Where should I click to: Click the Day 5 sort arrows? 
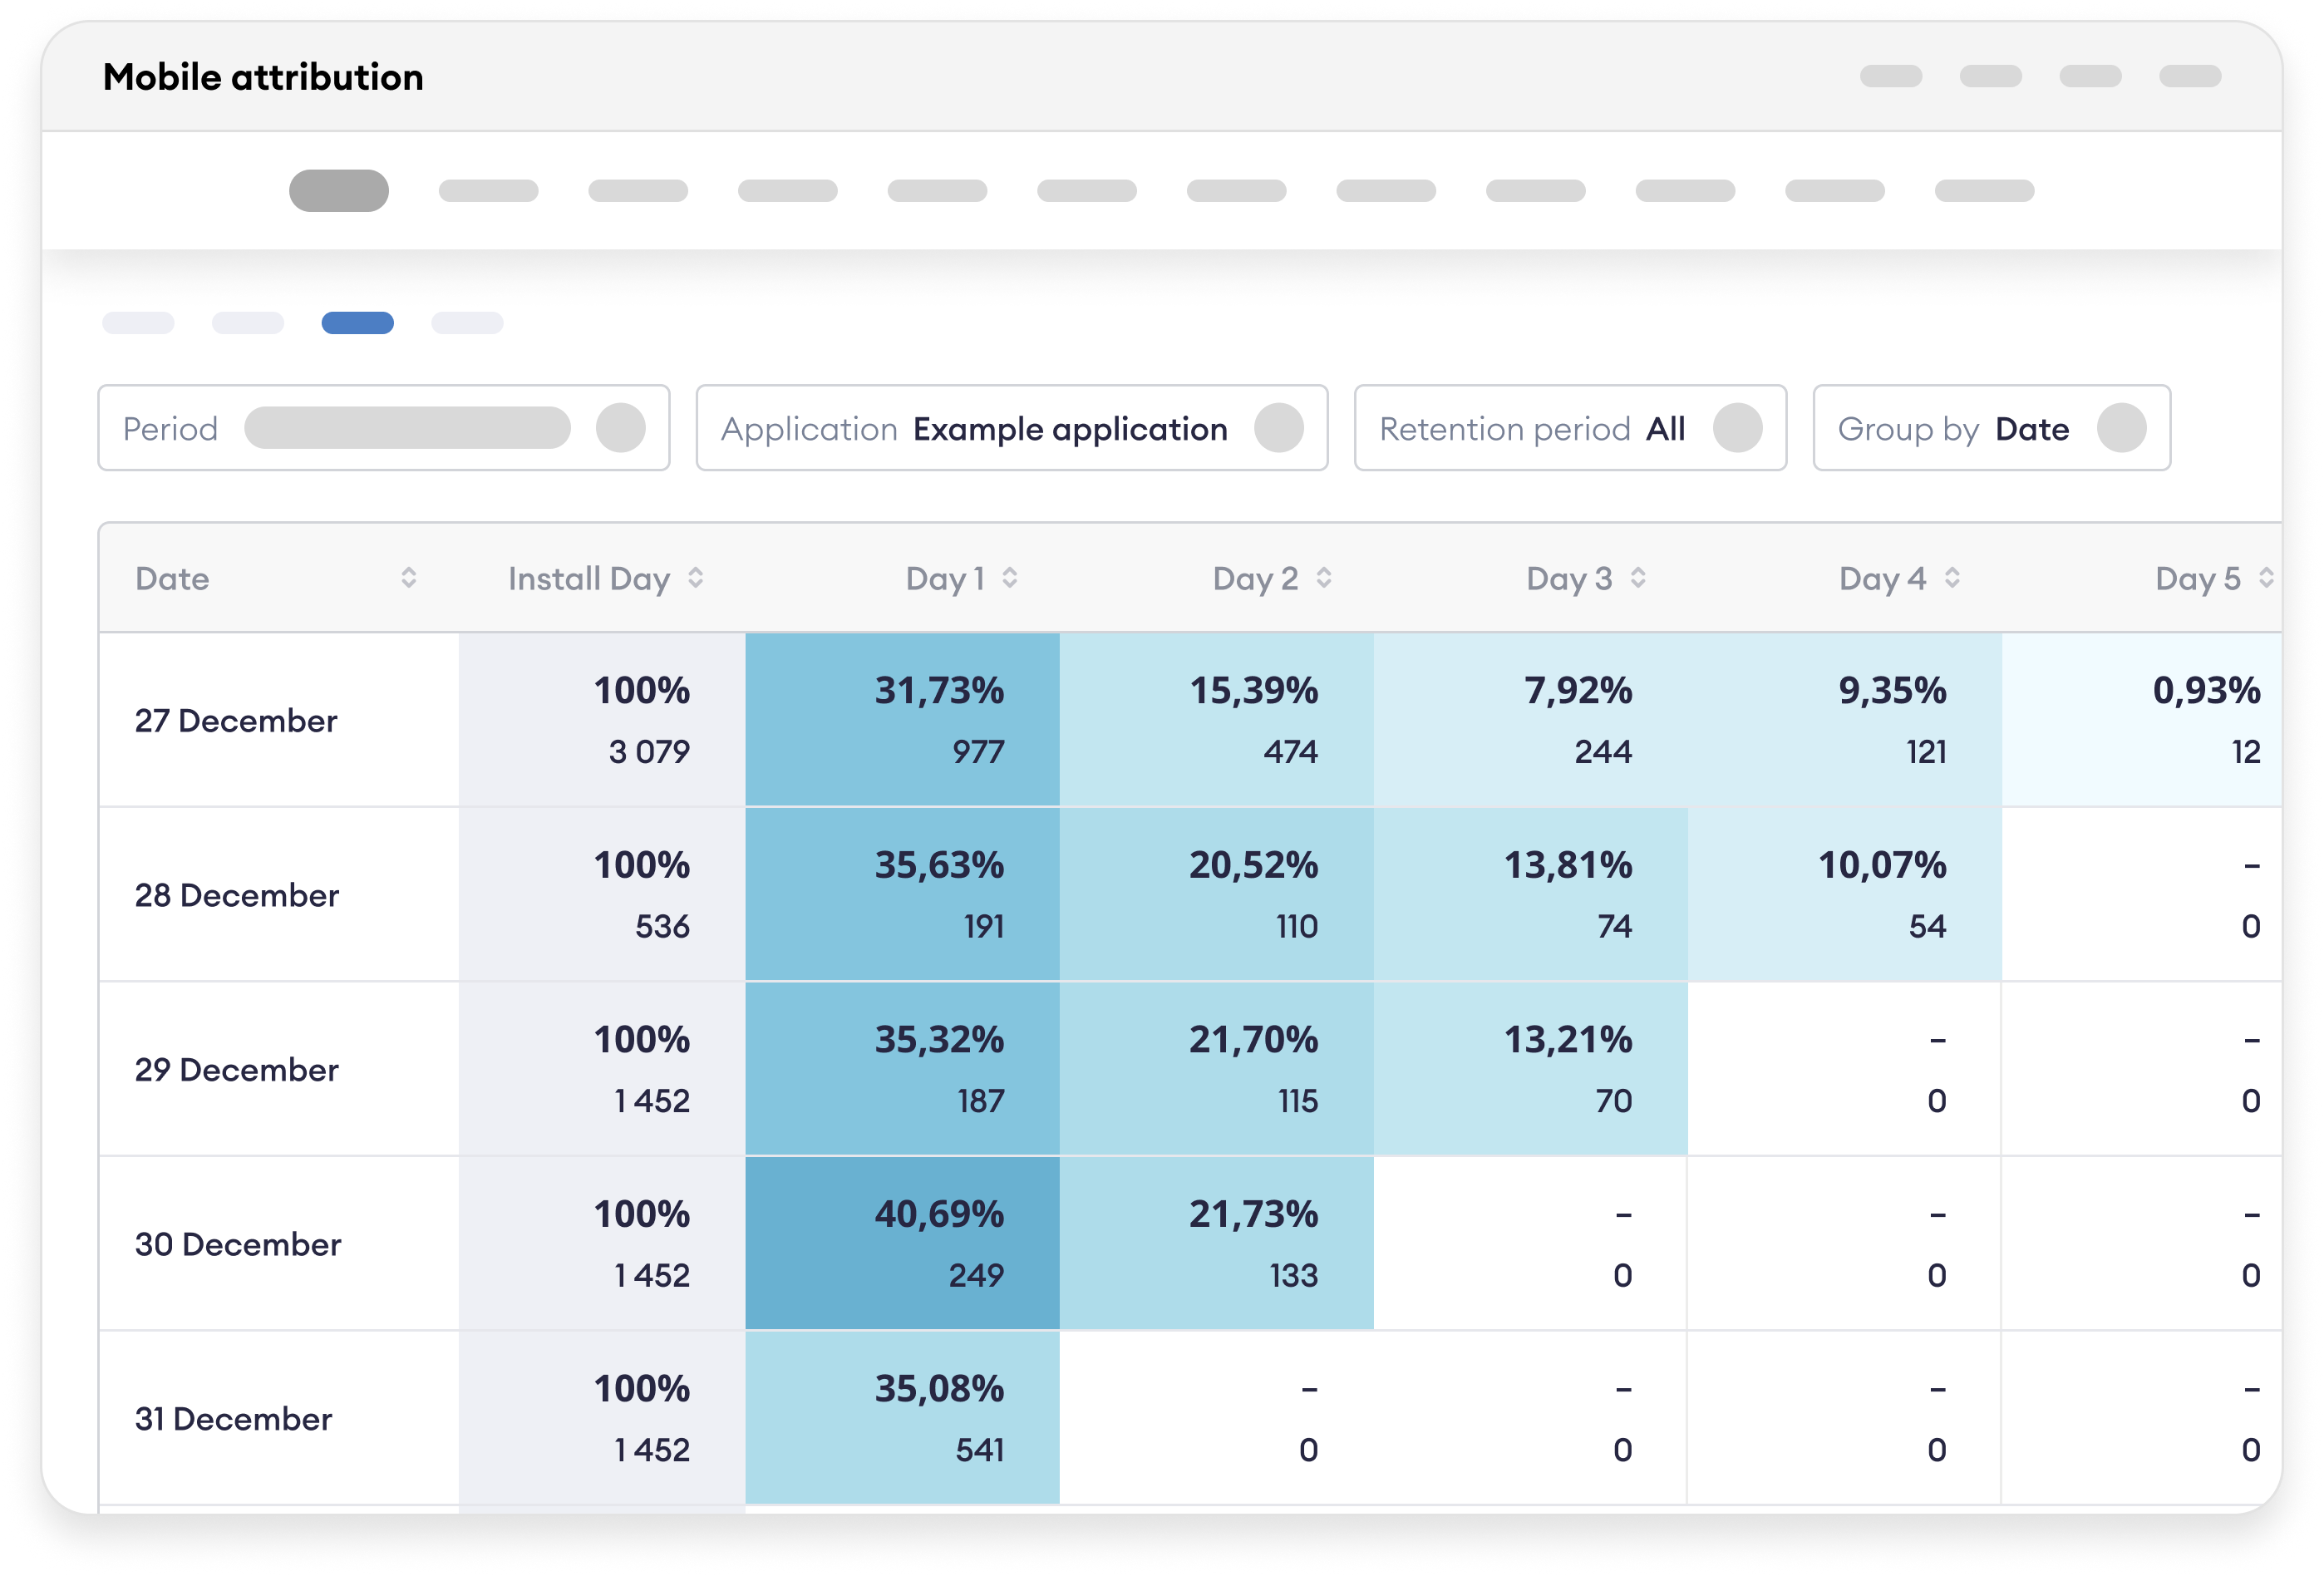[x=2265, y=577]
